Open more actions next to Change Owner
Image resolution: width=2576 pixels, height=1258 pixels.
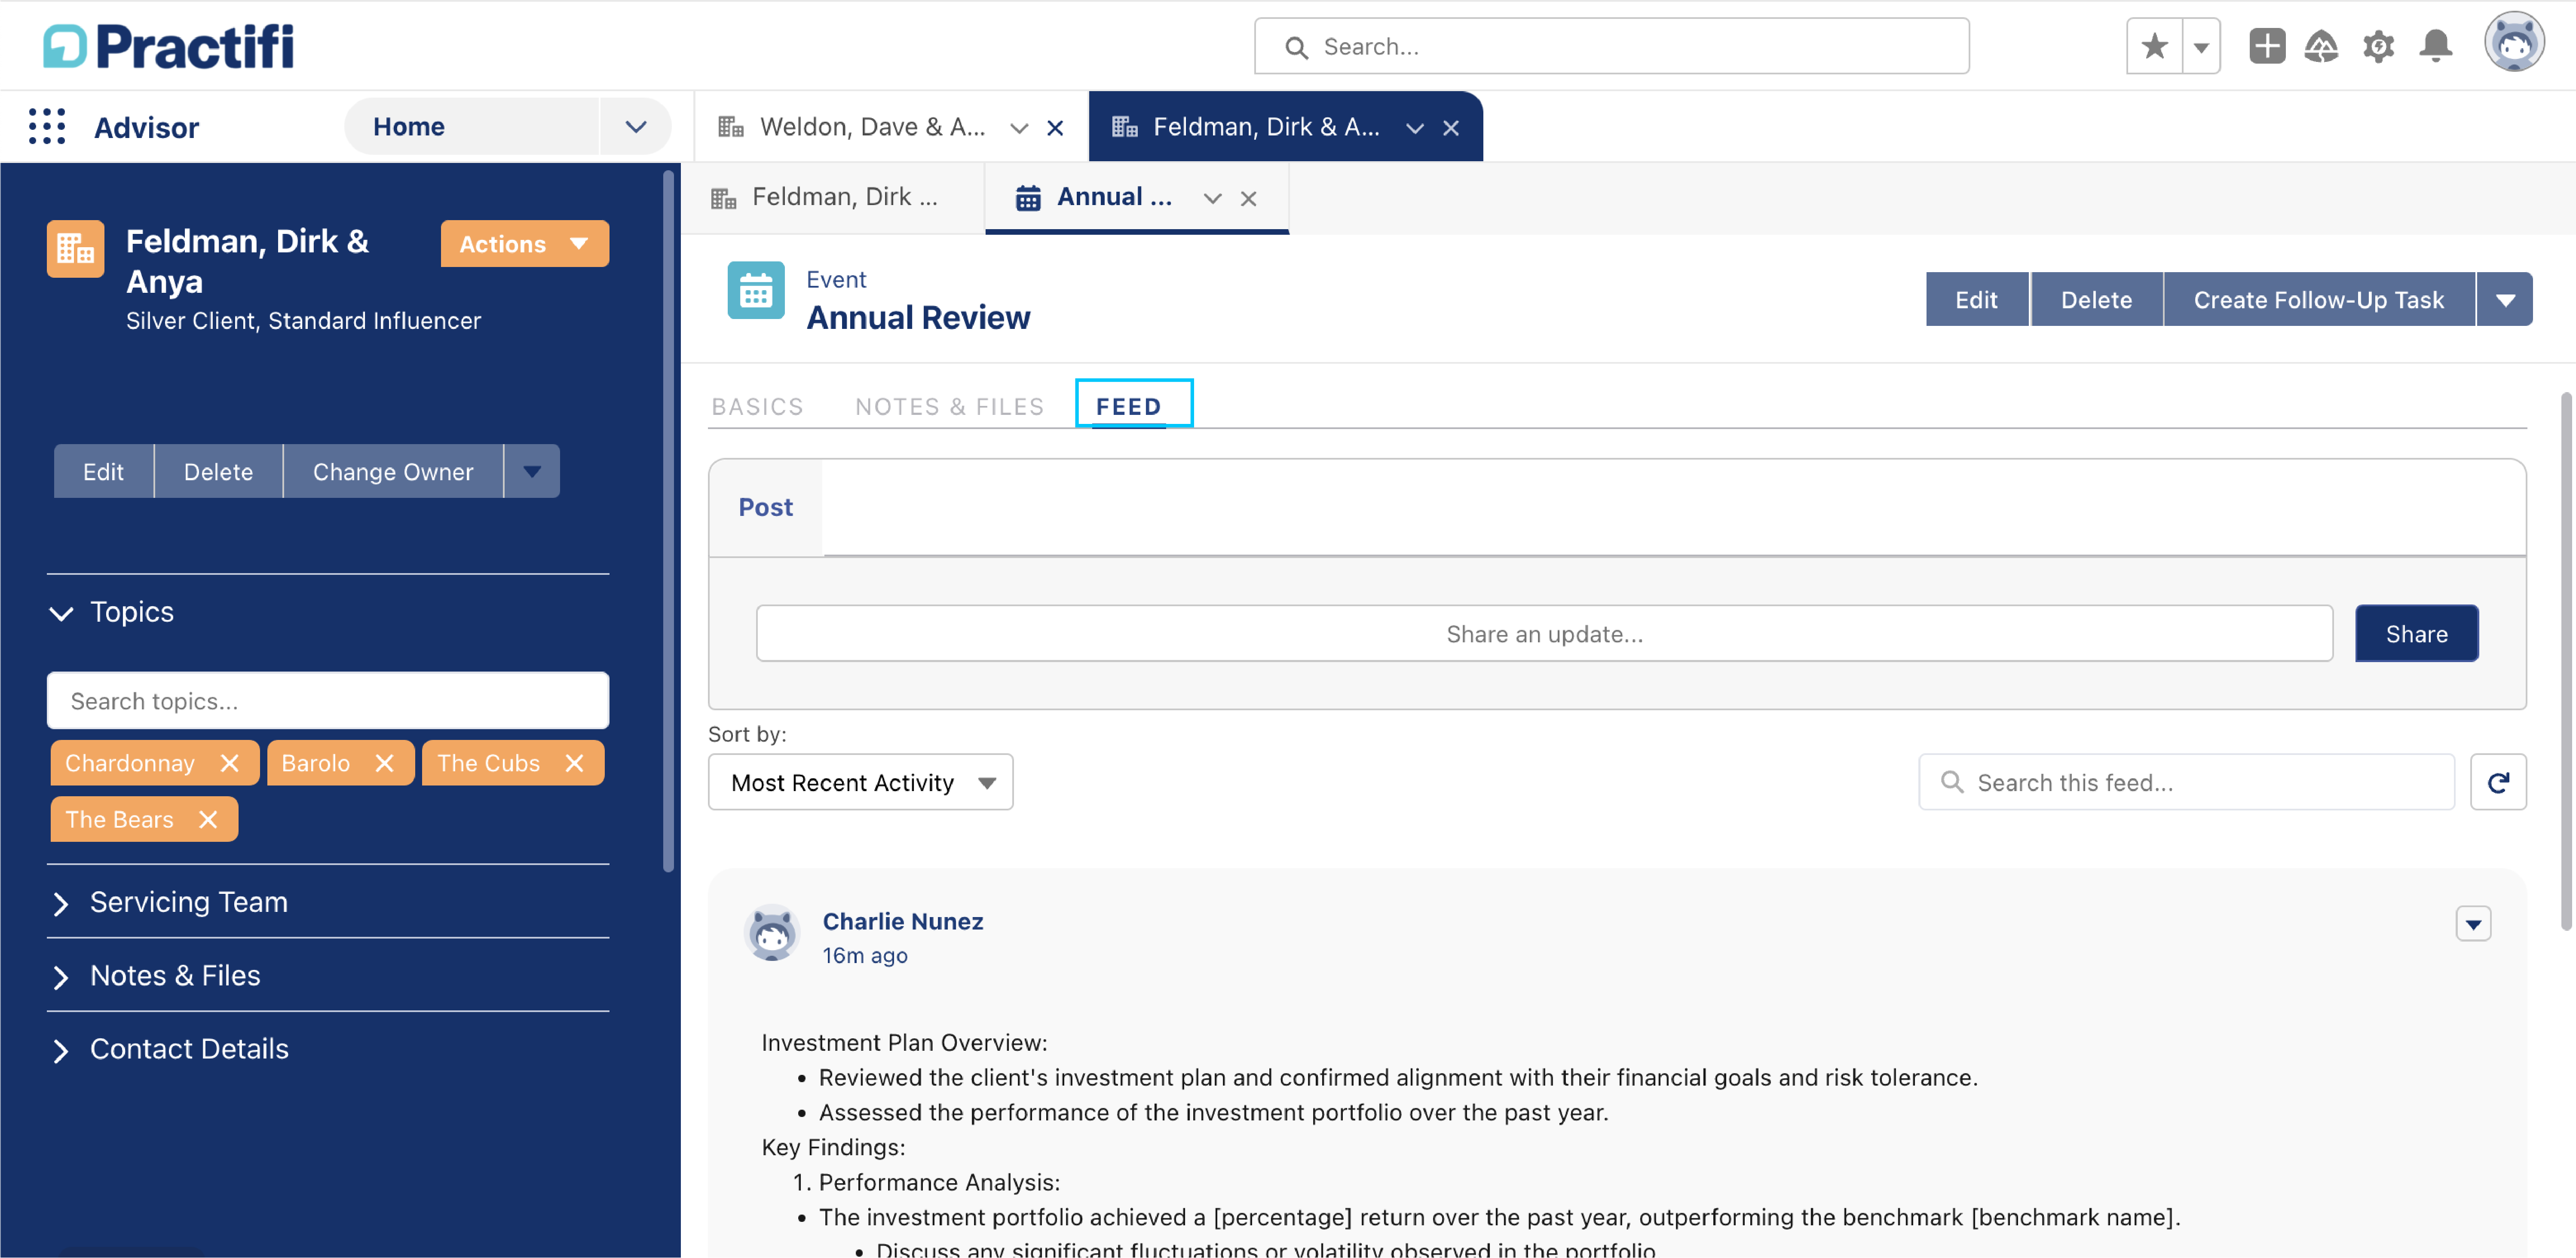(532, 471)
